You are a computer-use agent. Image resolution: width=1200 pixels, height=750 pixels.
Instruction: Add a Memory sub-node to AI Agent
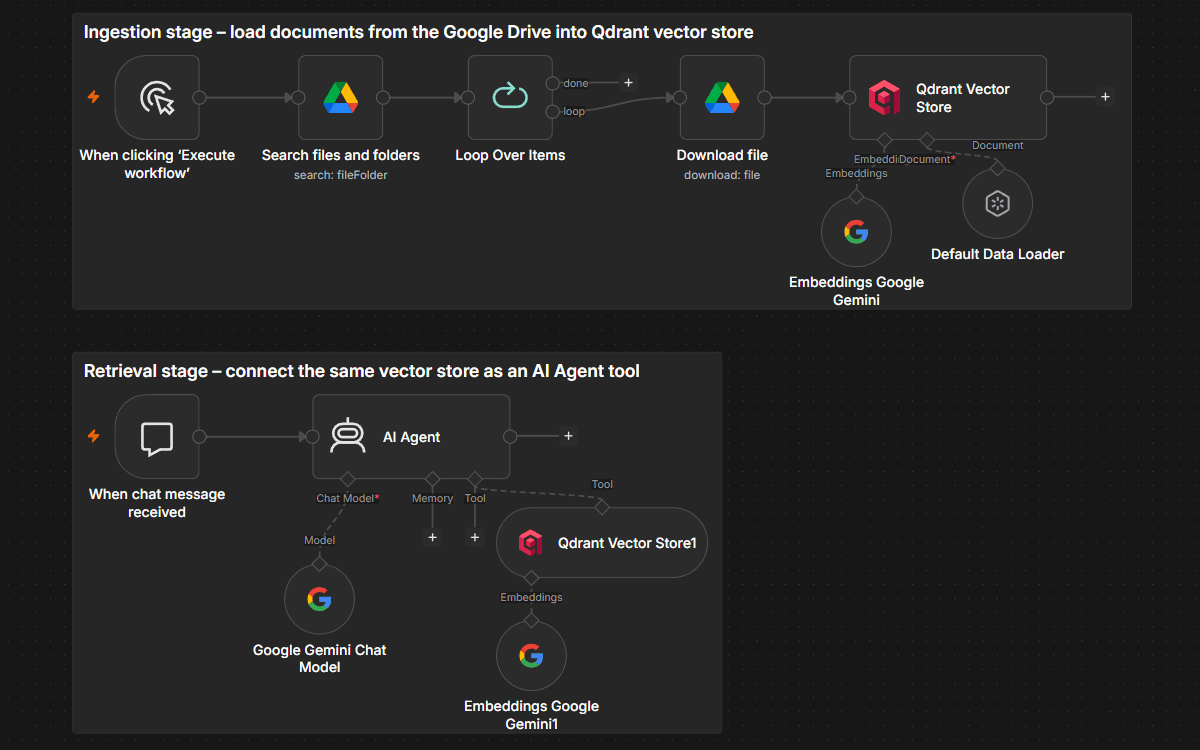pos(432,538)
